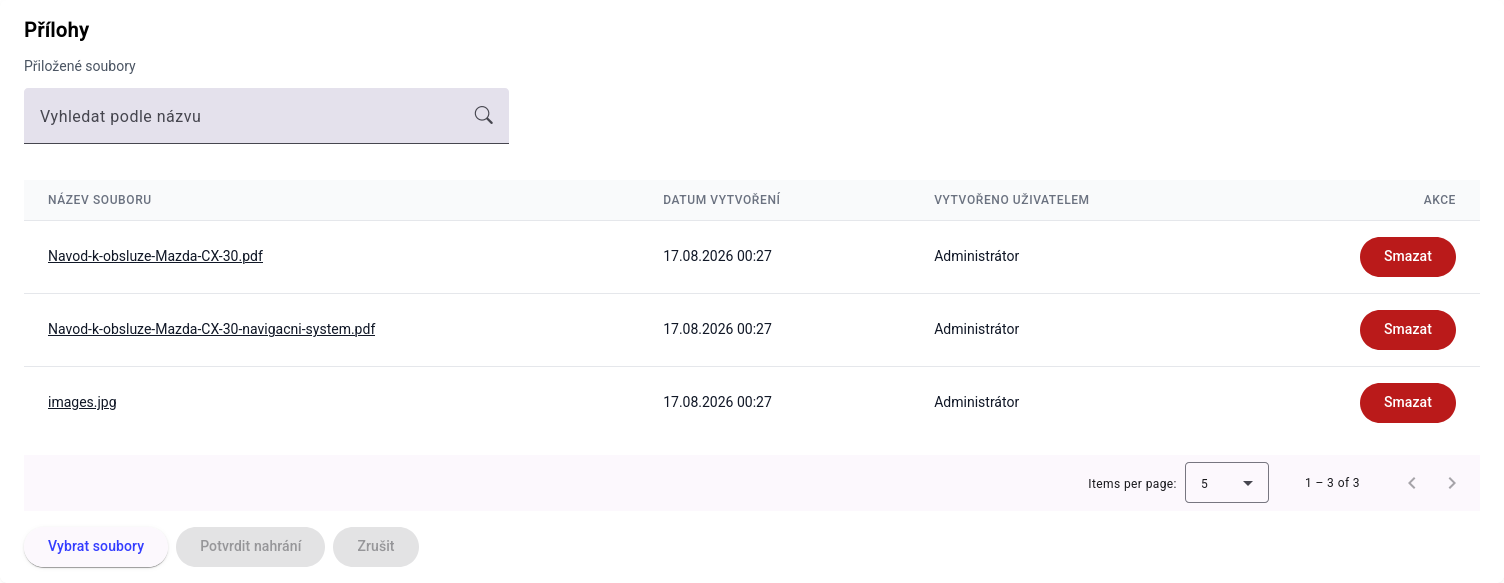Image resolution: width=1504 pixels, height=583 pixels.
Task: Remove images.jpg using Smazat
Action: [1407, 402]
